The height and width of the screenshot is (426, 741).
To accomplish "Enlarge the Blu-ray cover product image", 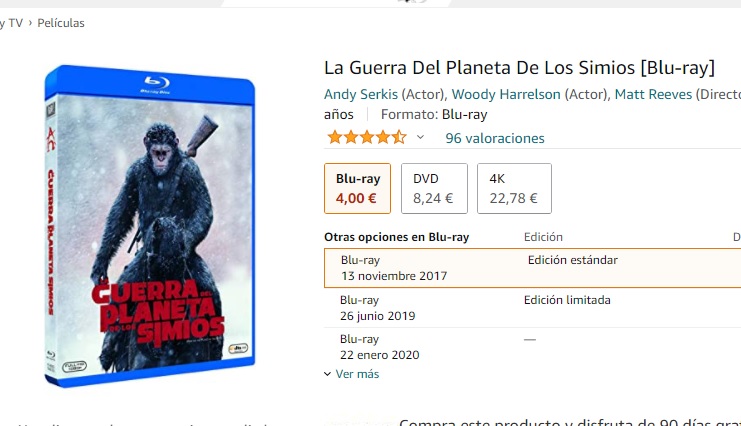I will pyautogui.click(x=150, y=226).
